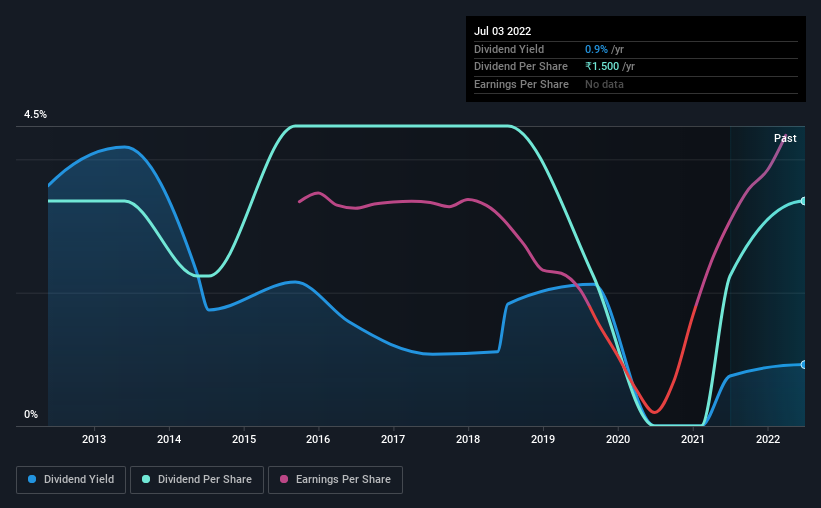Click the tooltip's Dividend Per Share row label
821x508 pixels.
(521, 67)
